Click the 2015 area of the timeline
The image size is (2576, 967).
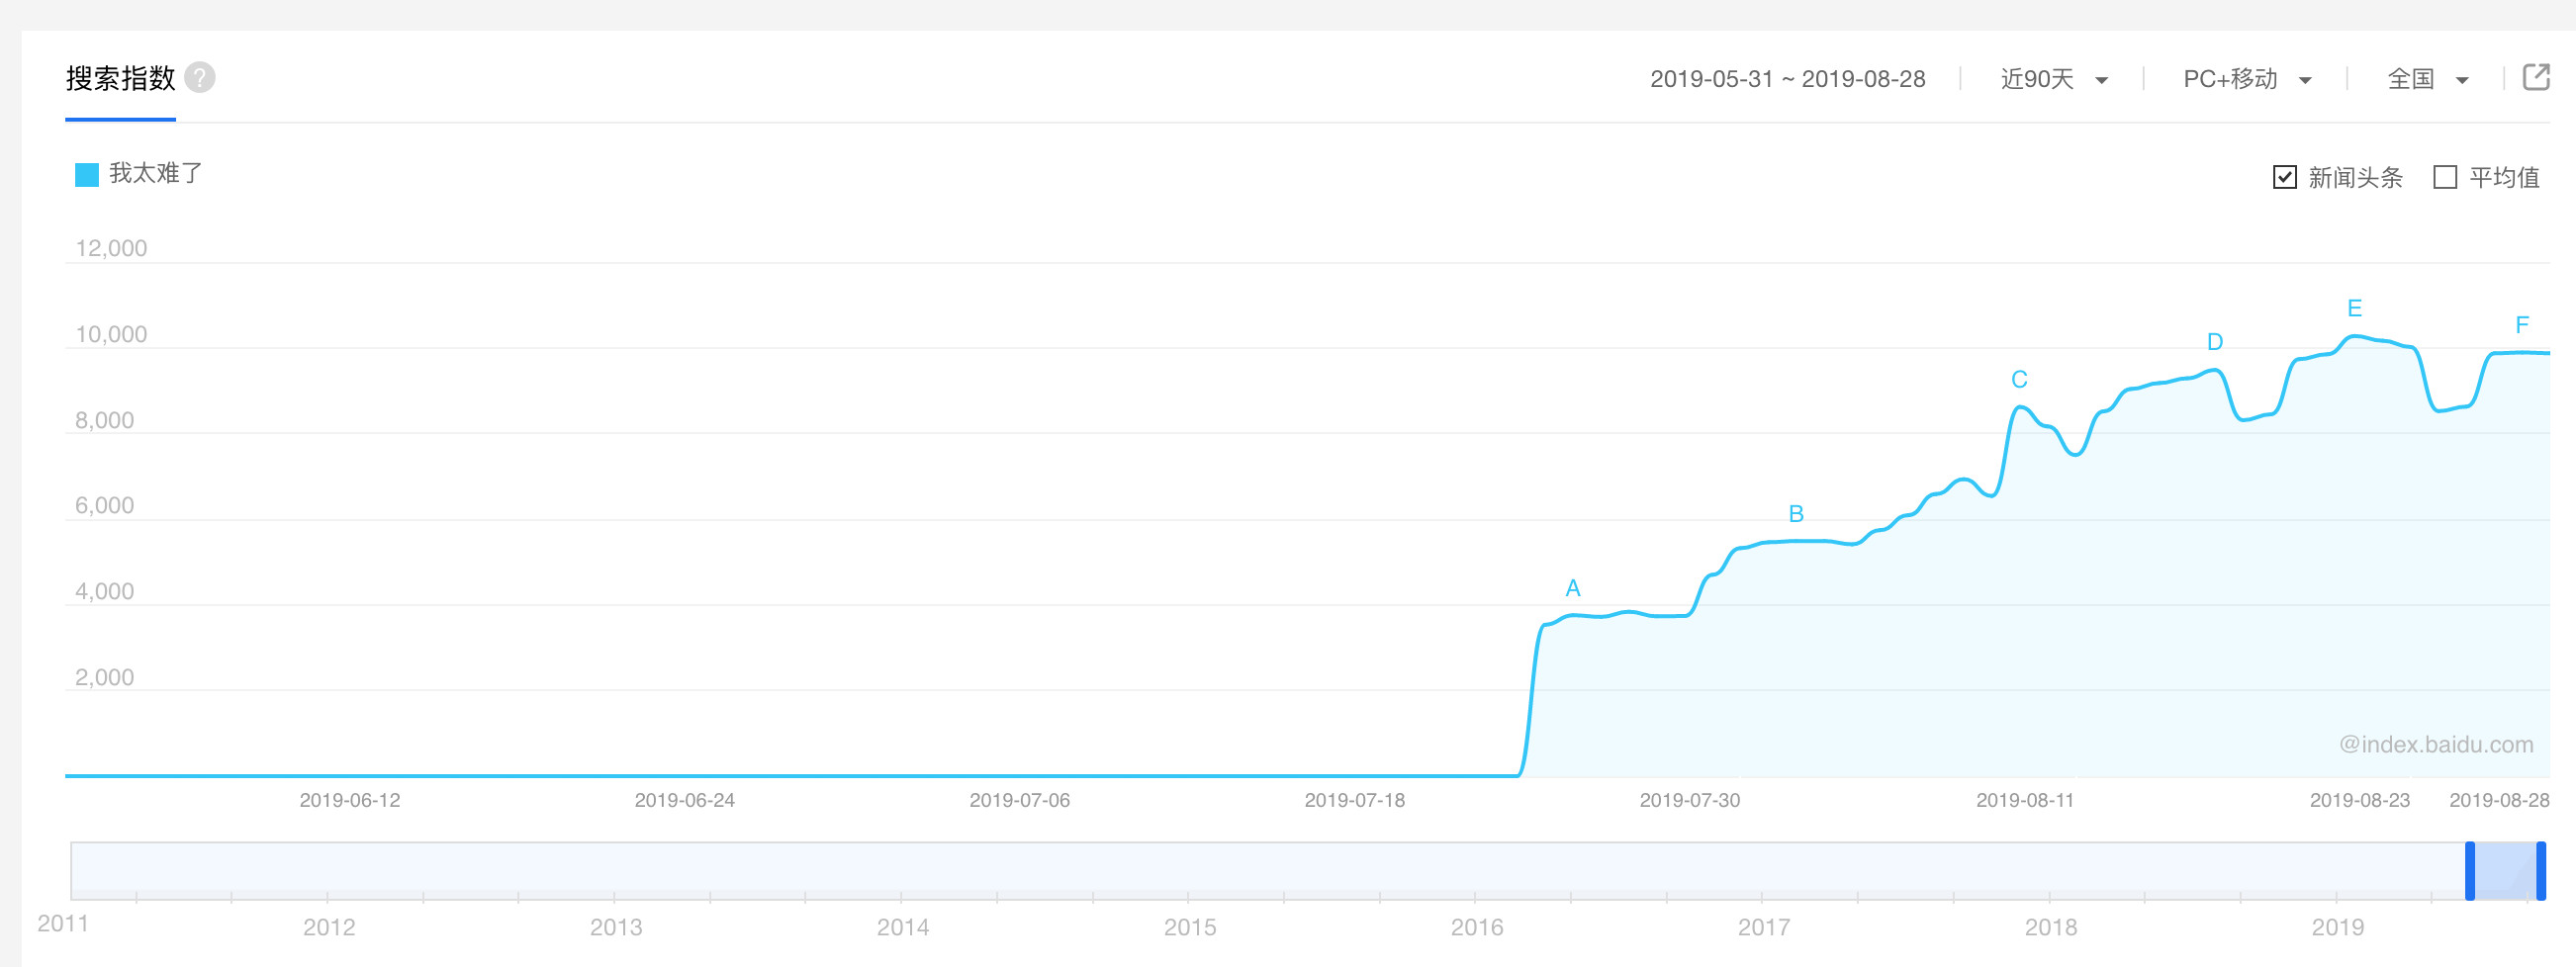coord(1189,871)
